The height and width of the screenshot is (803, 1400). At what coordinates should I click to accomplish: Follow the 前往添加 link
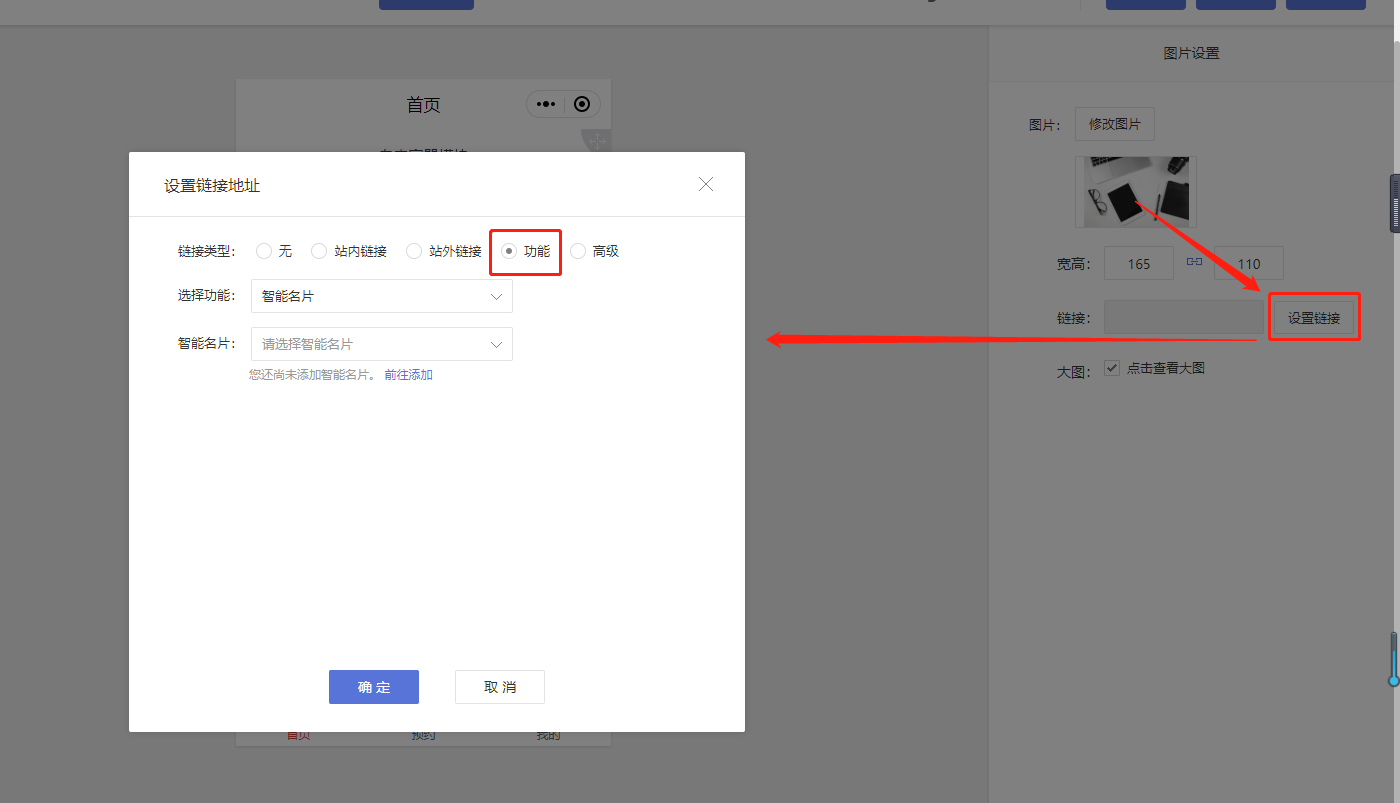[x=408, y=375]
